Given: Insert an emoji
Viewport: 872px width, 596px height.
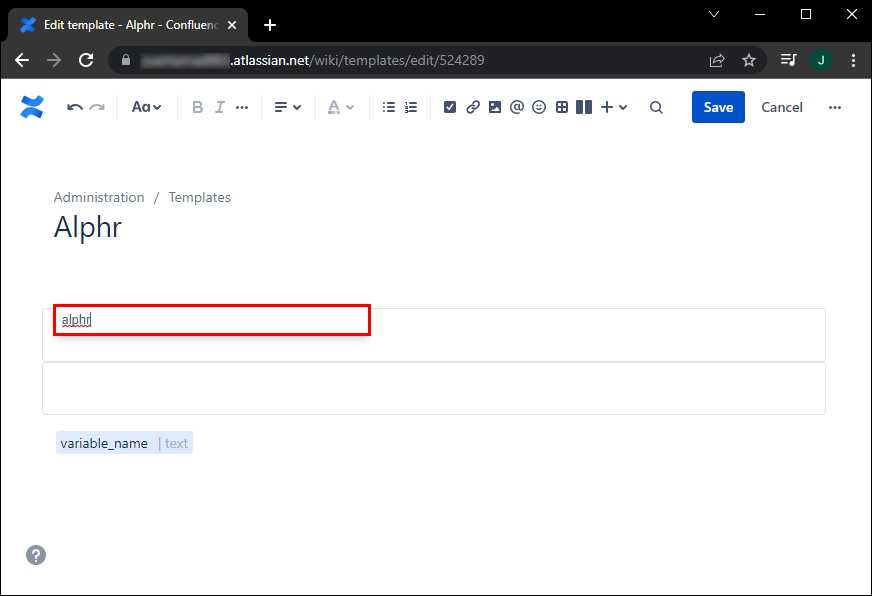Looking at the screenshot, I should click(x=539, y=107).
